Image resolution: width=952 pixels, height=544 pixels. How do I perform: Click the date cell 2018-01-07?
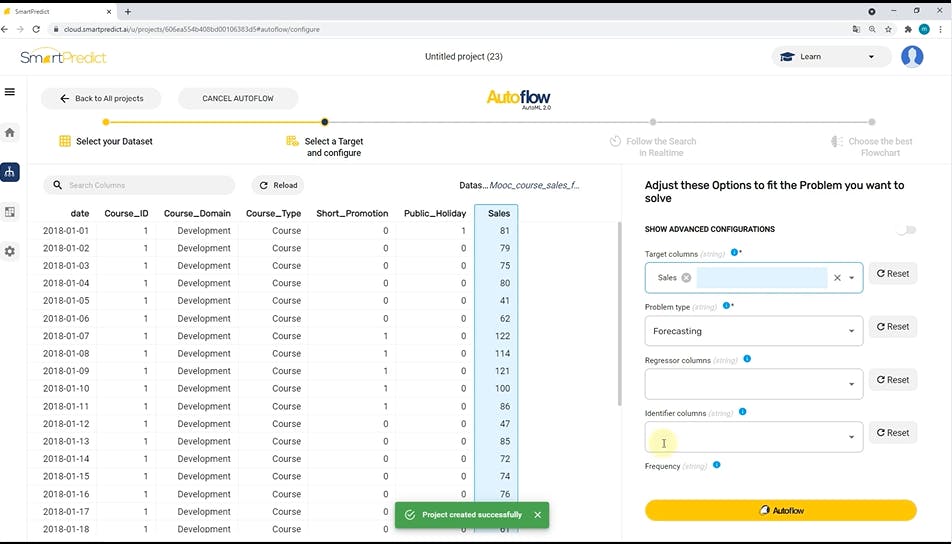[x=66, y=336]
